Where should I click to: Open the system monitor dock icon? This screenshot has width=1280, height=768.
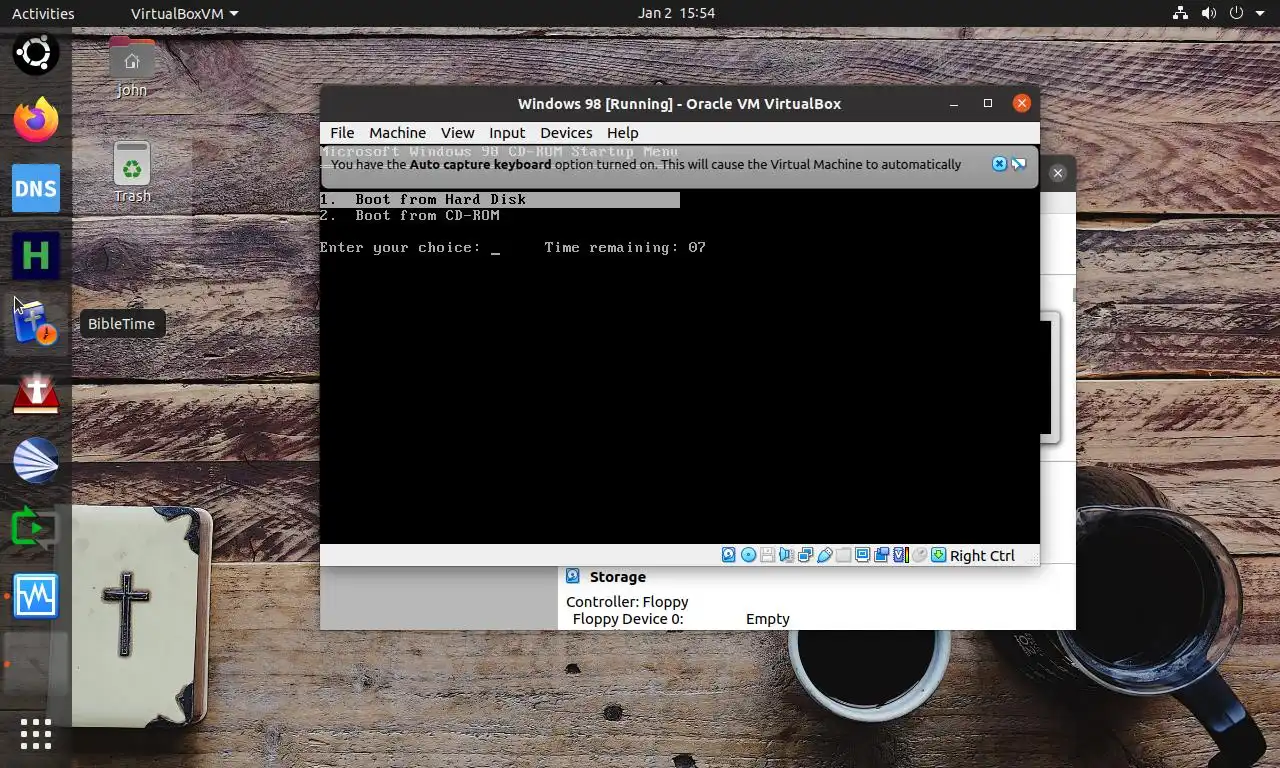point(36,596)
